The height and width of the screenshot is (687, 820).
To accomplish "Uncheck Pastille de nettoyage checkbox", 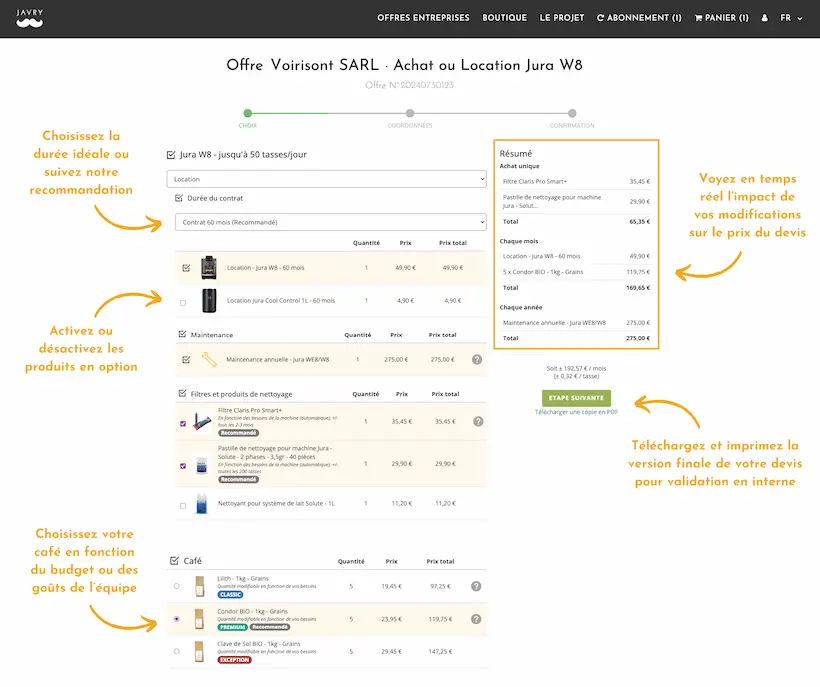I will 183,466.
